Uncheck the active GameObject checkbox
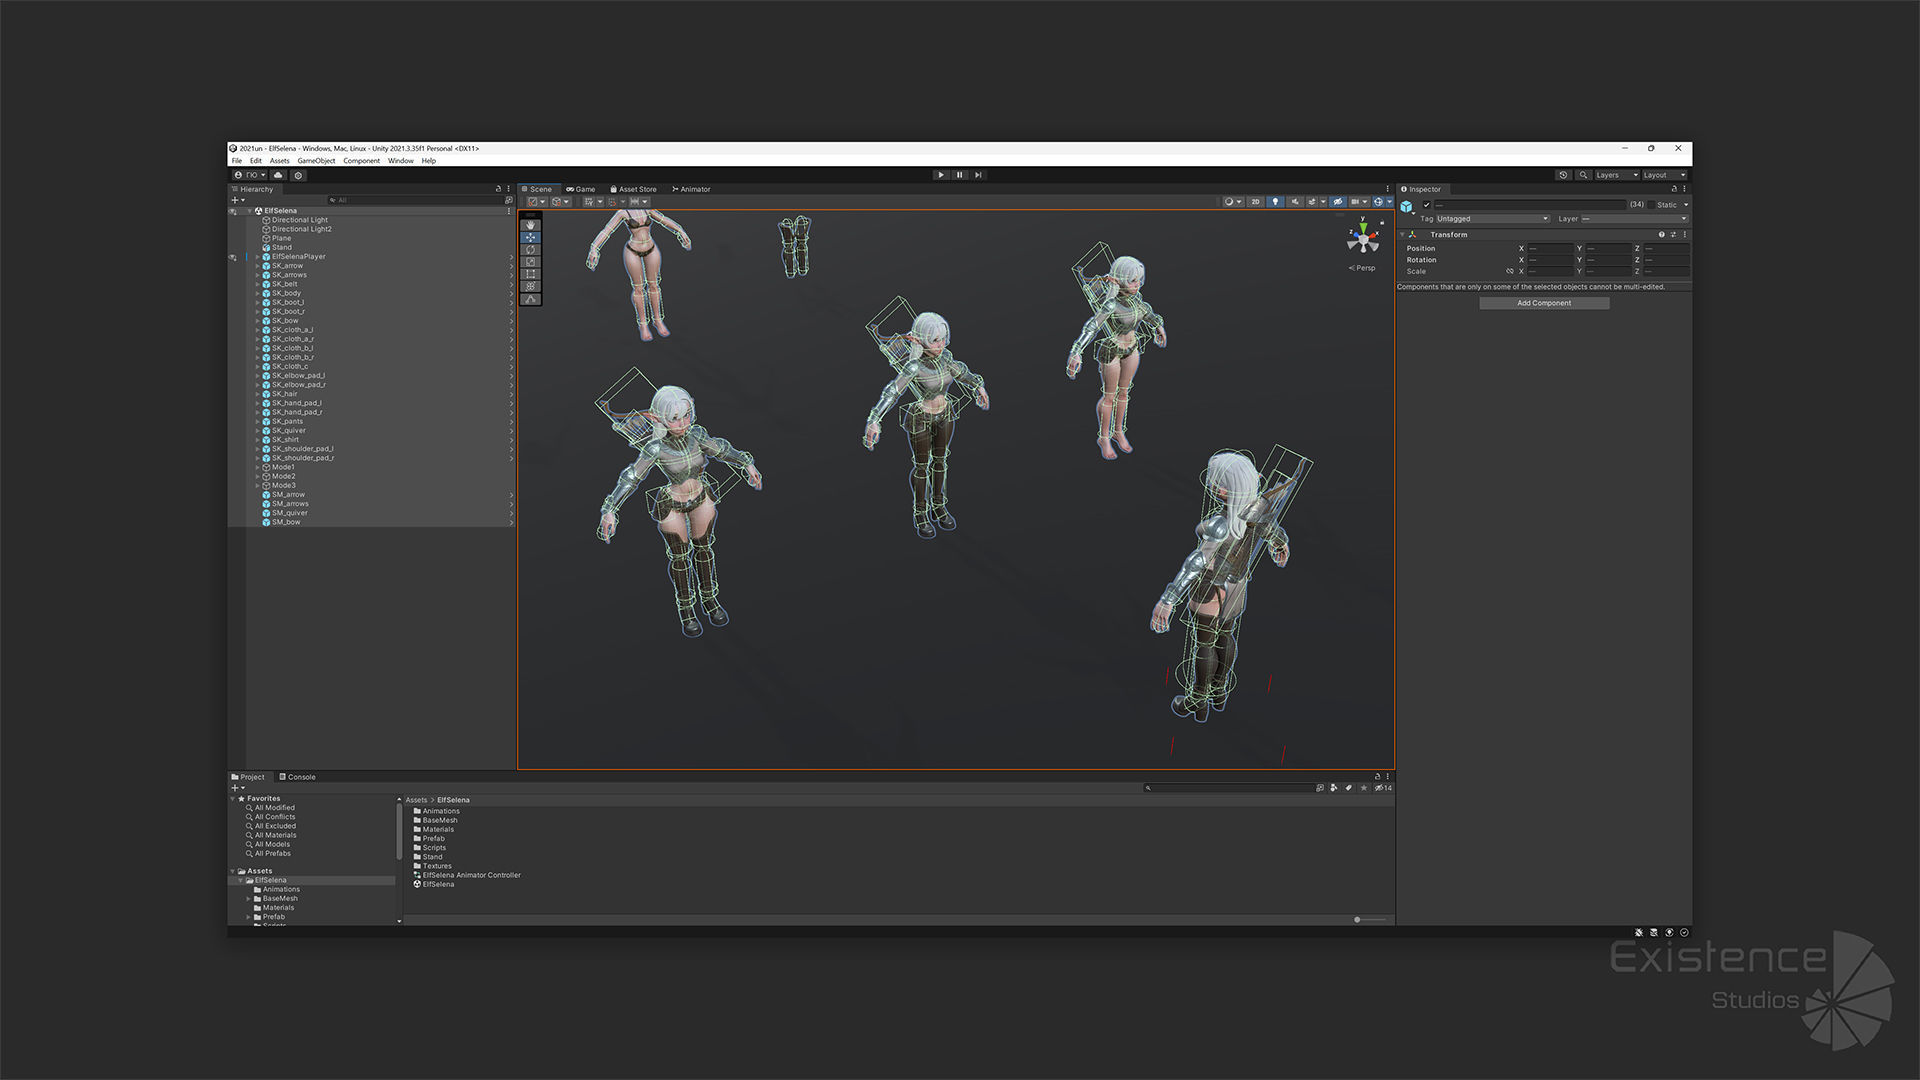 [1427, 205]
